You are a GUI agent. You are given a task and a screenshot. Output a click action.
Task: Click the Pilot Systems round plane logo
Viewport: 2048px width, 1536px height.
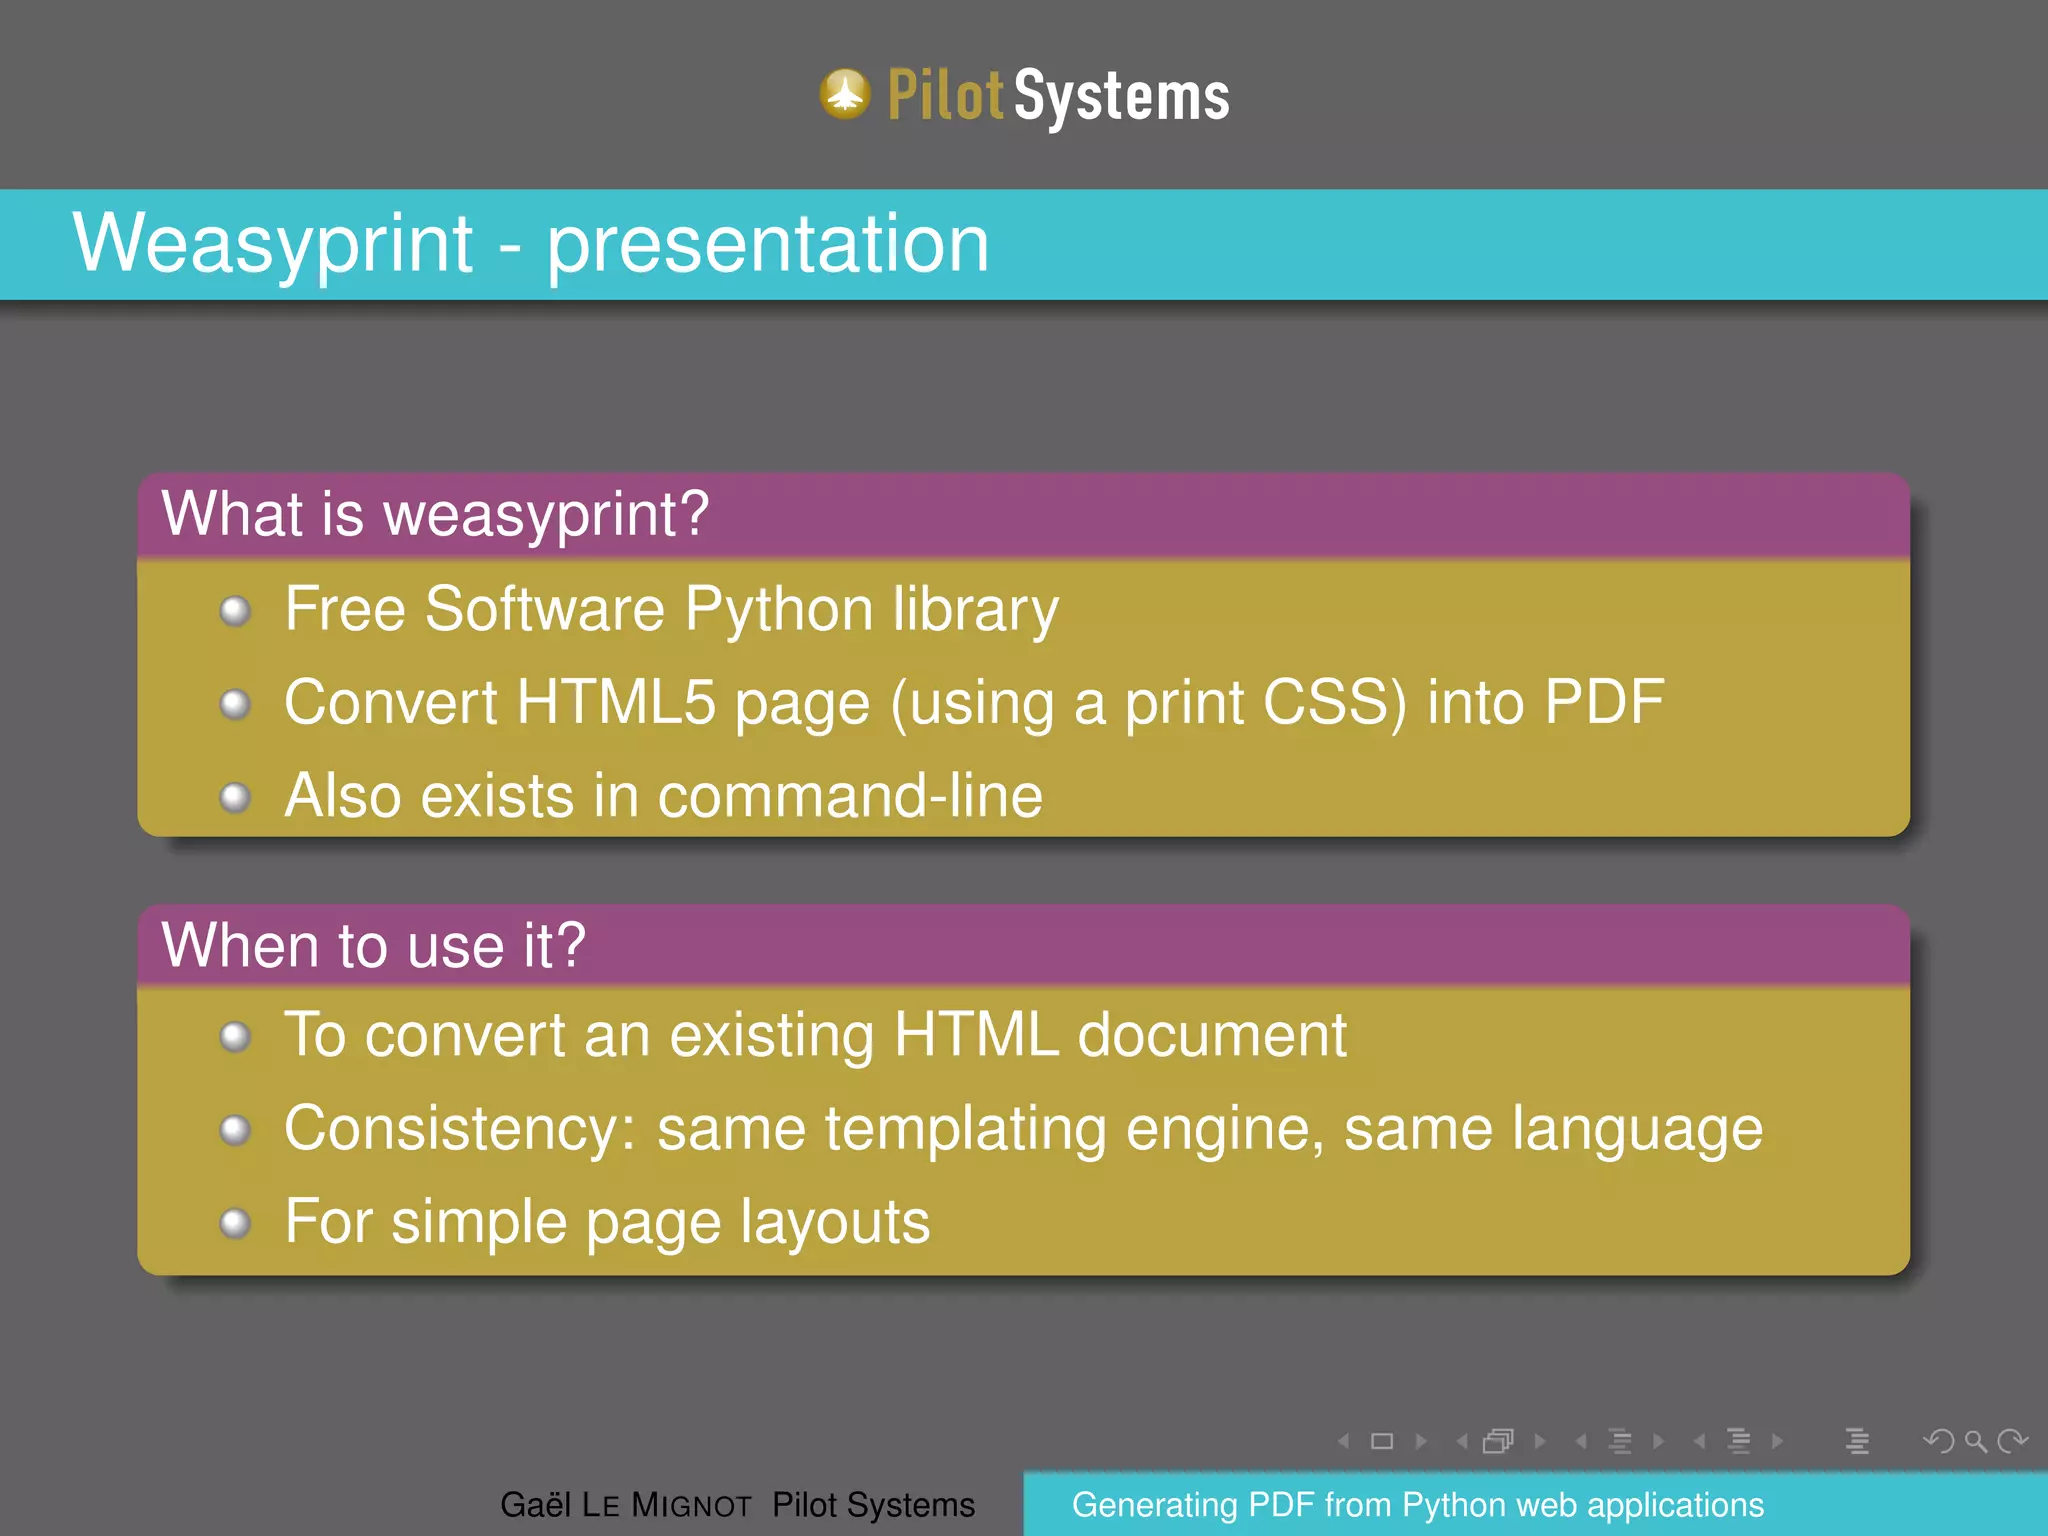pos(846,94)
